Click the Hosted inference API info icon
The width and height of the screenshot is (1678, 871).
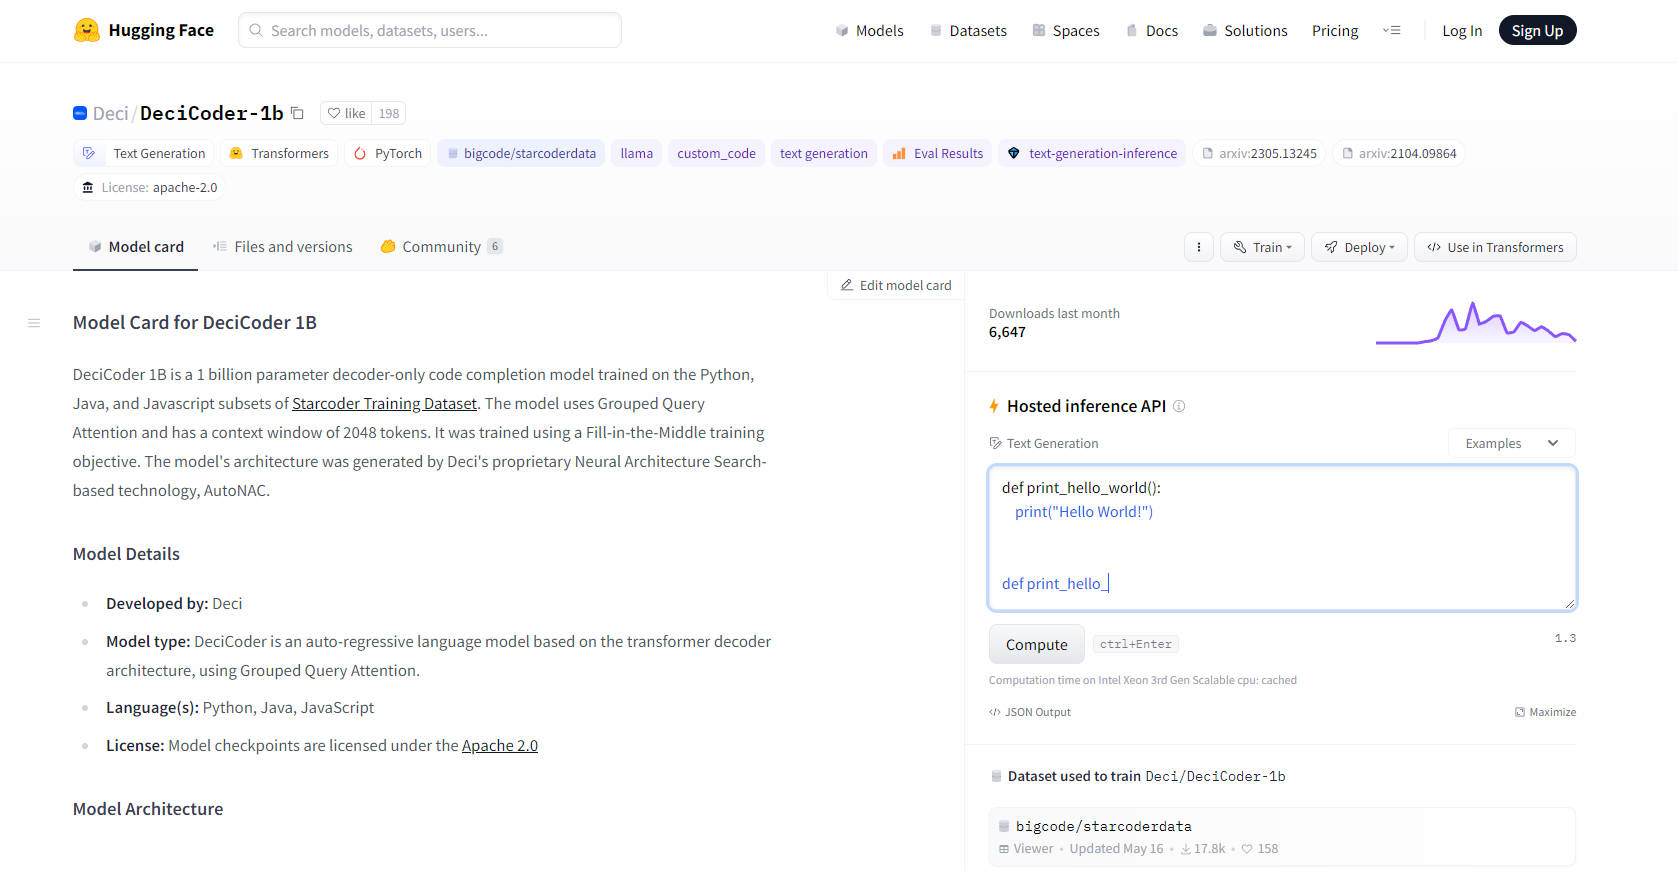[x=1179, y=406]
